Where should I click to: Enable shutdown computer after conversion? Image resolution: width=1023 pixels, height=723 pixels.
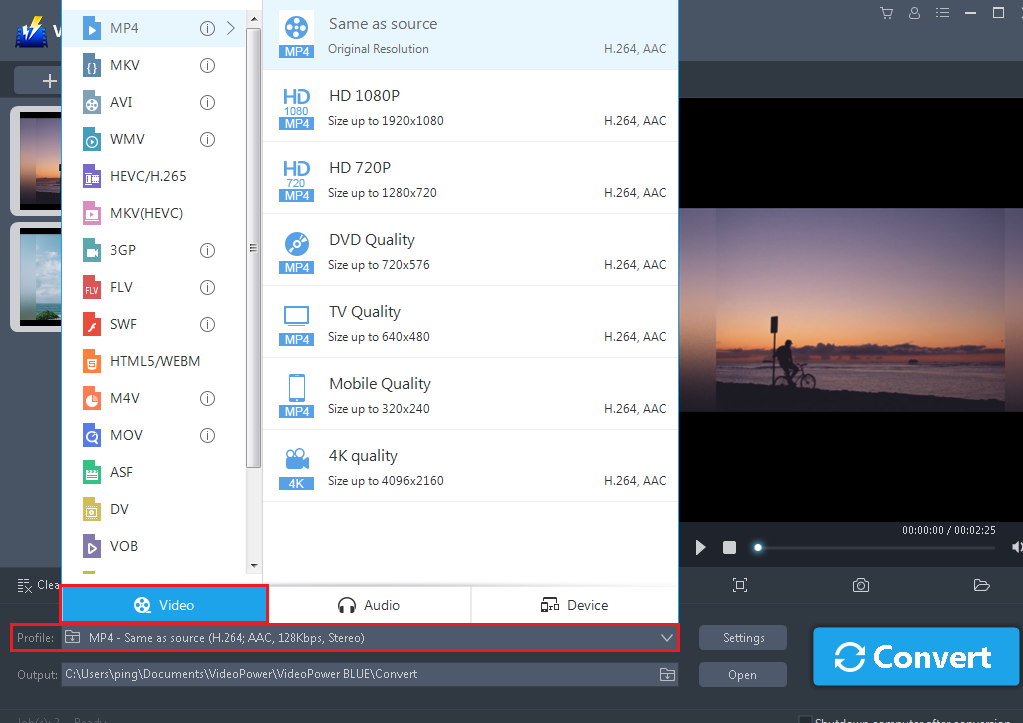pos(805,718)
